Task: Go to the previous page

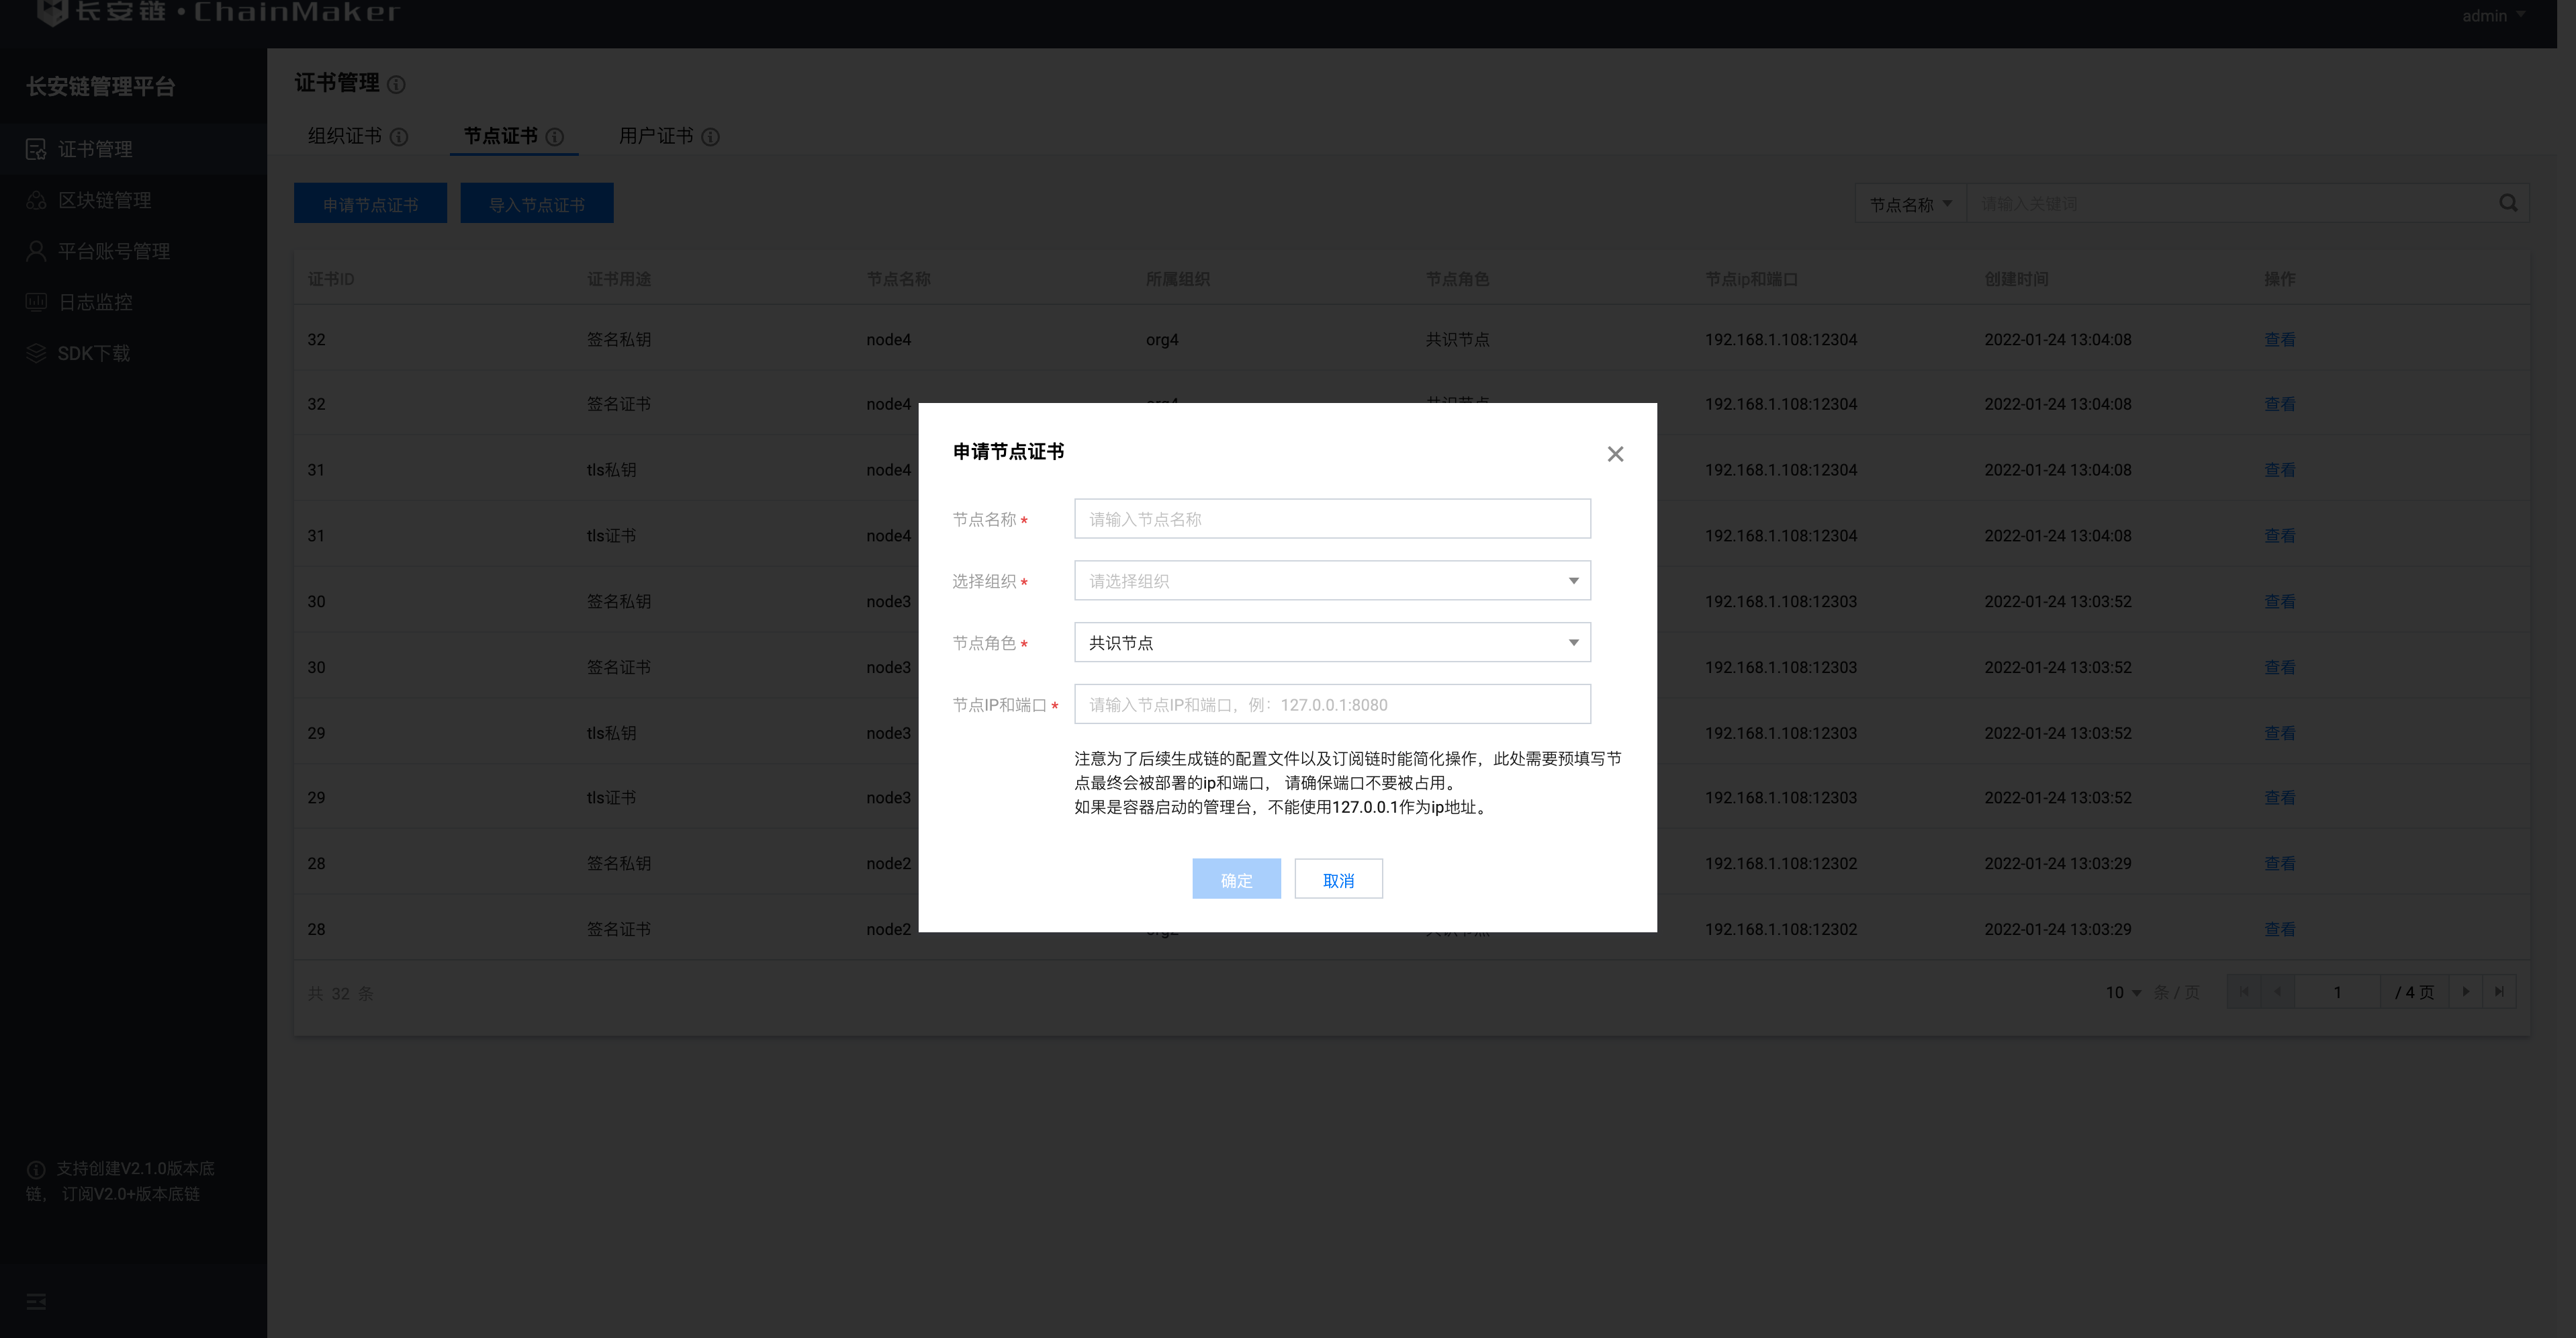Action: (x=2277, y=992)
